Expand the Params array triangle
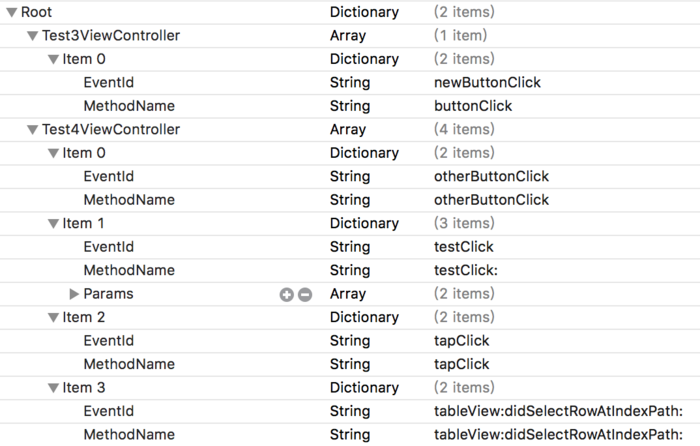Viewport: 700px width, 446px height. click(x=74, y=294)
